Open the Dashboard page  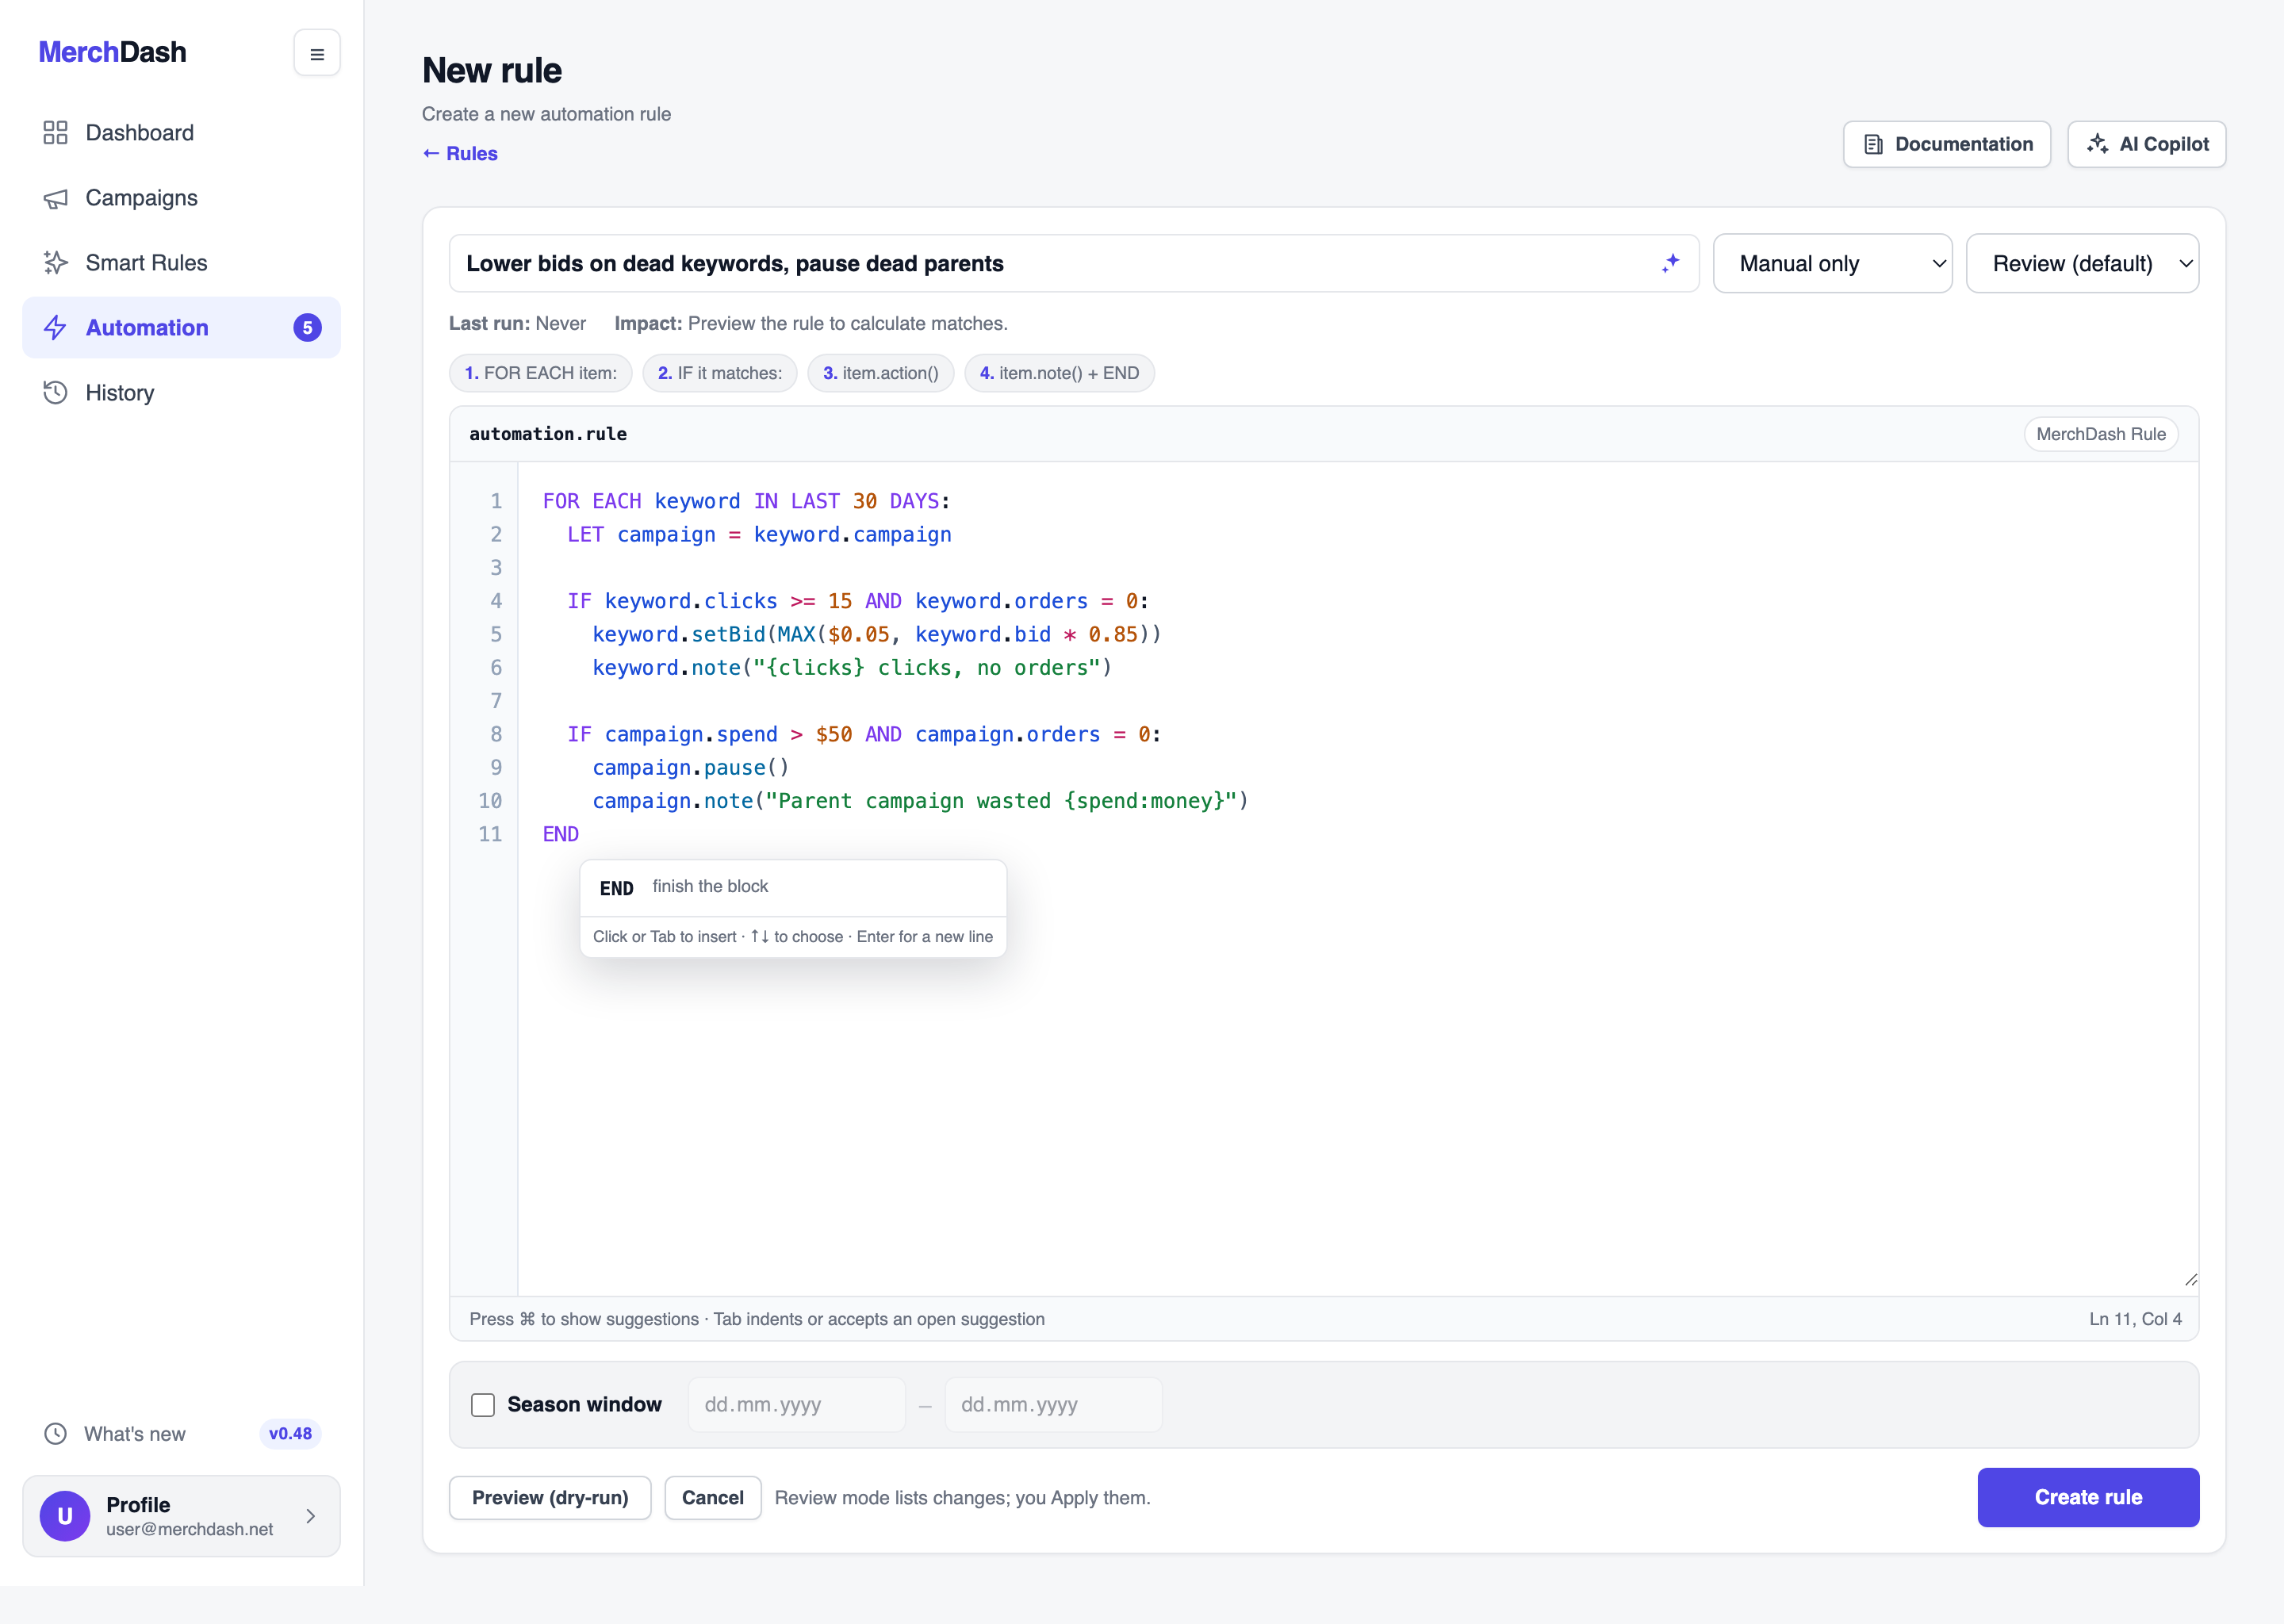[181, 133]
